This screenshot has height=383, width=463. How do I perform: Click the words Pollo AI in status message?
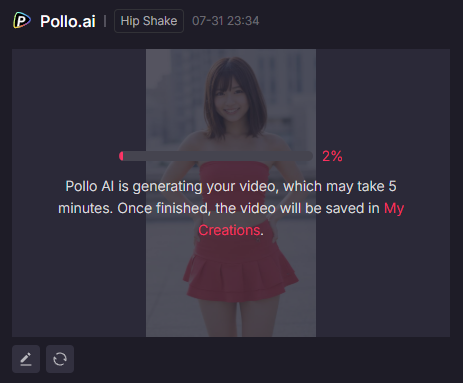(x=90, y=186)
